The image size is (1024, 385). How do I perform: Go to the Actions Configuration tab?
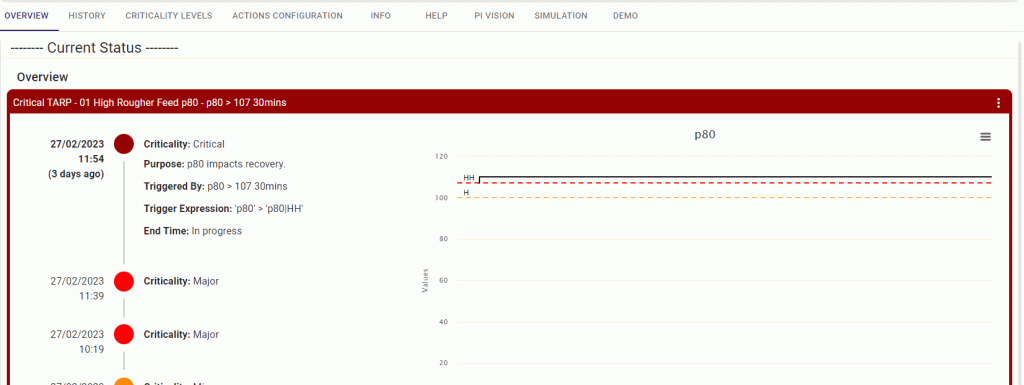tap(287, 16)
